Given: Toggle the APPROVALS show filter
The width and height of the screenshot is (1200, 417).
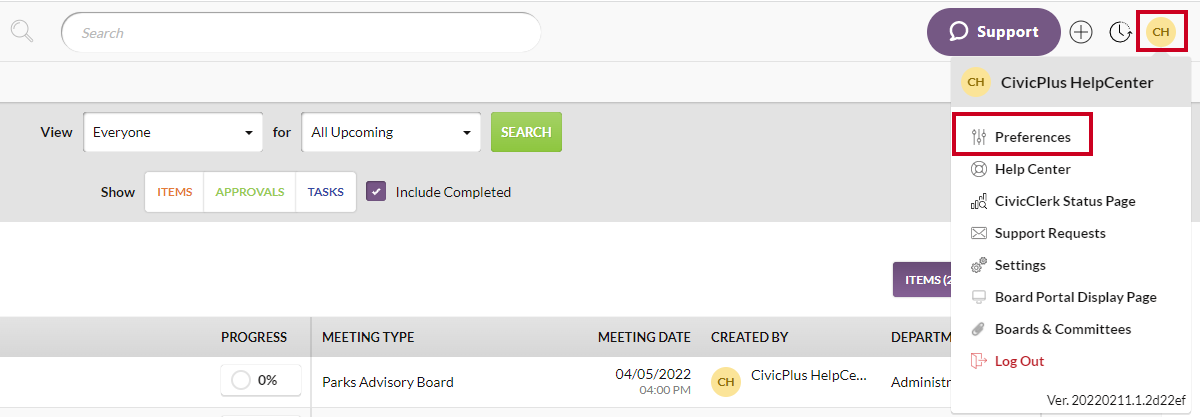Looking at the screenshot, I should [x=250, y=192].
